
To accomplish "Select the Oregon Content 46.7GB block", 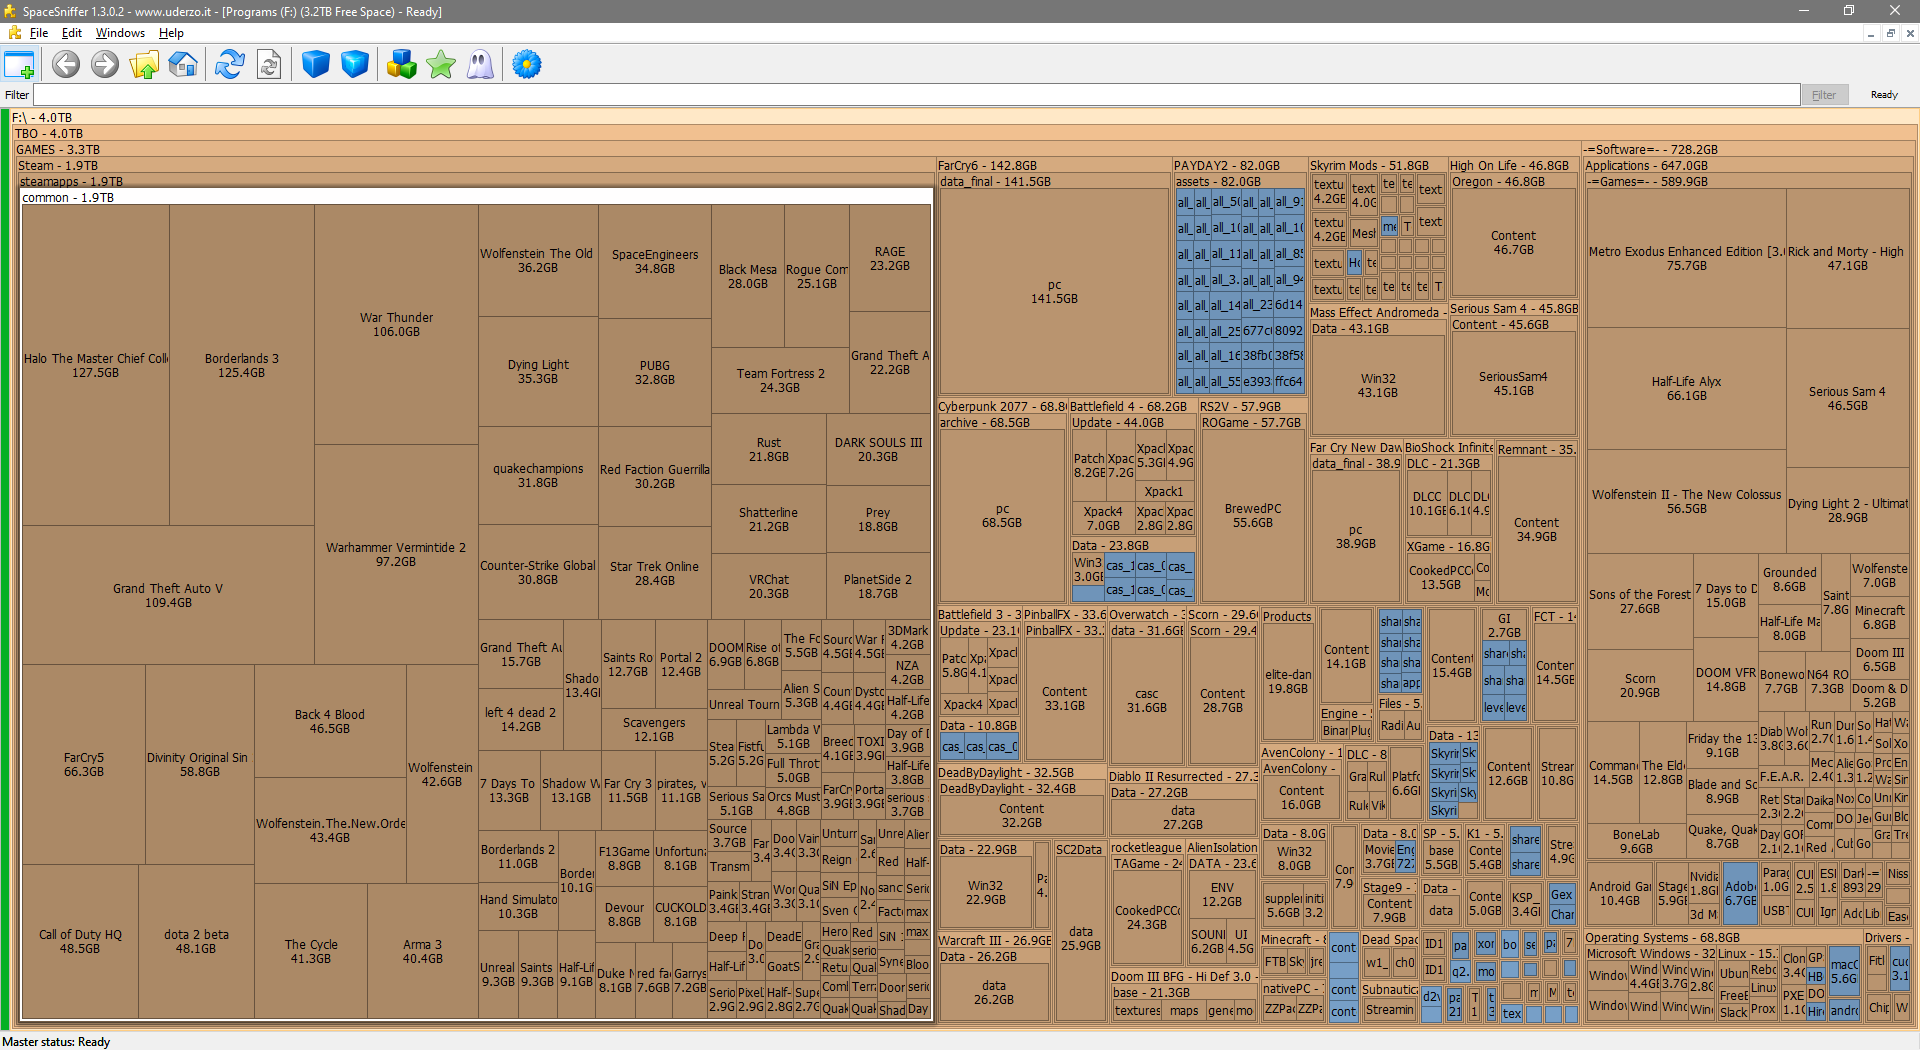I will coord(1513,243).
